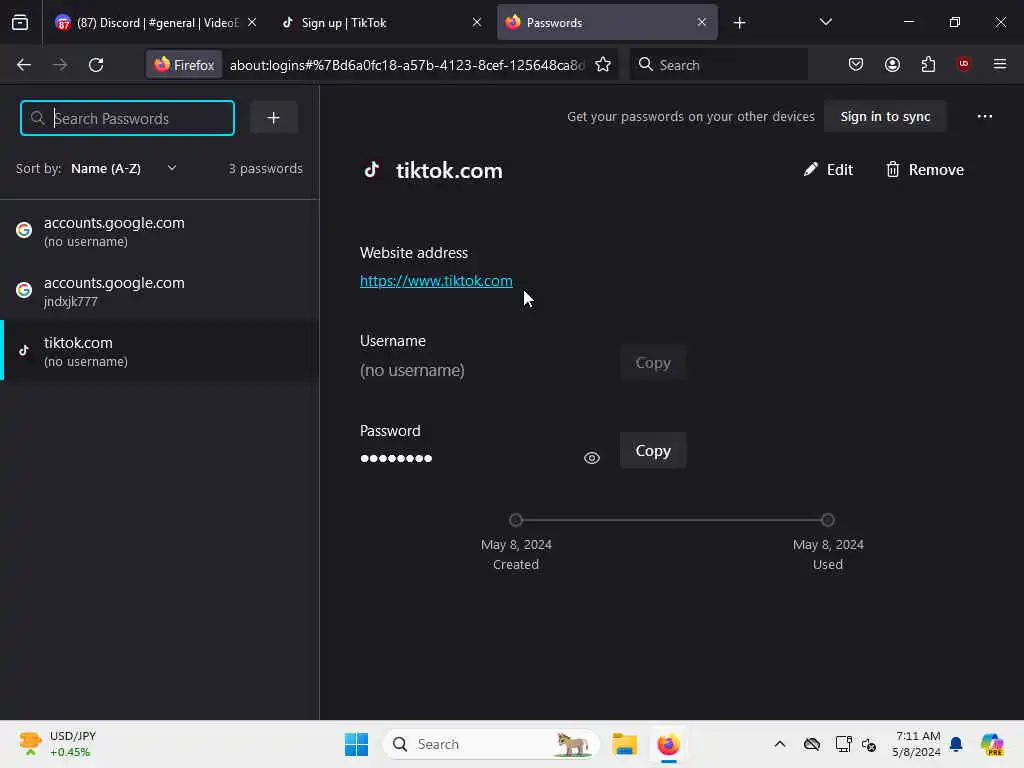The width and height of the screenshot is (1024, 768).
Task: Select accounts.google.com entry jndxjk777
Action: coord(160,291)
